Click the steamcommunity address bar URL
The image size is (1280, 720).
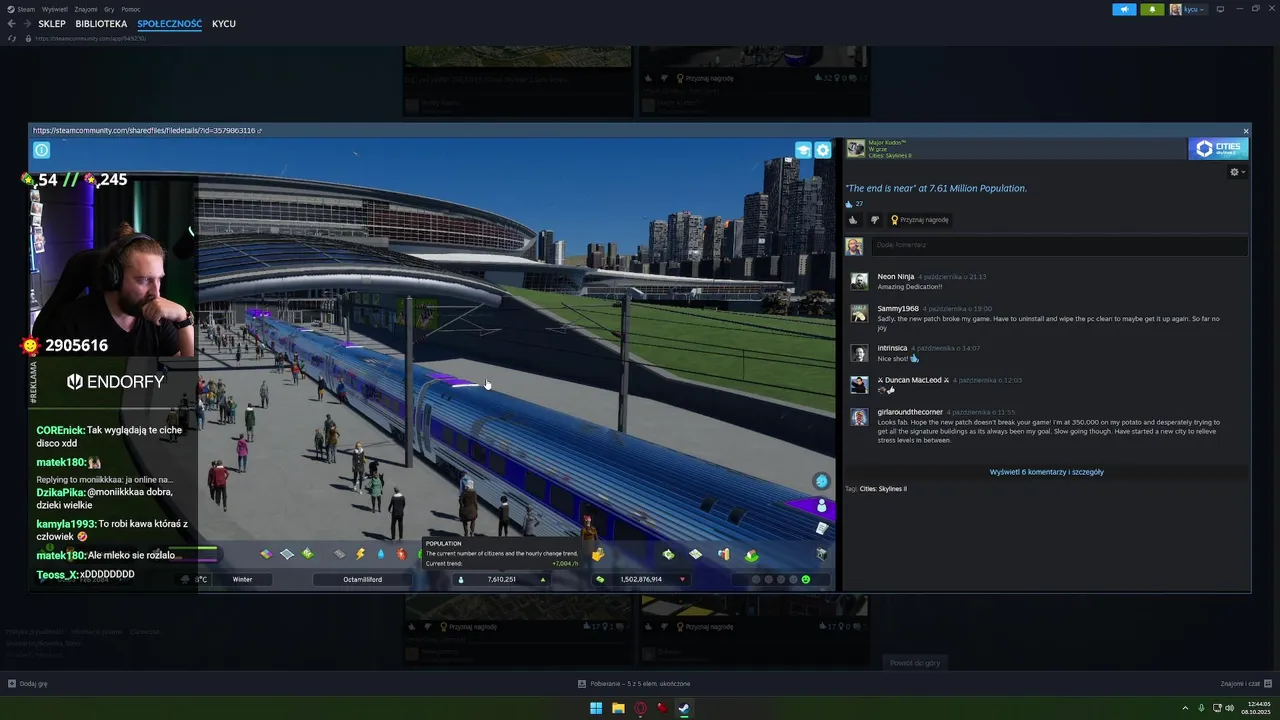pos(91,38)
